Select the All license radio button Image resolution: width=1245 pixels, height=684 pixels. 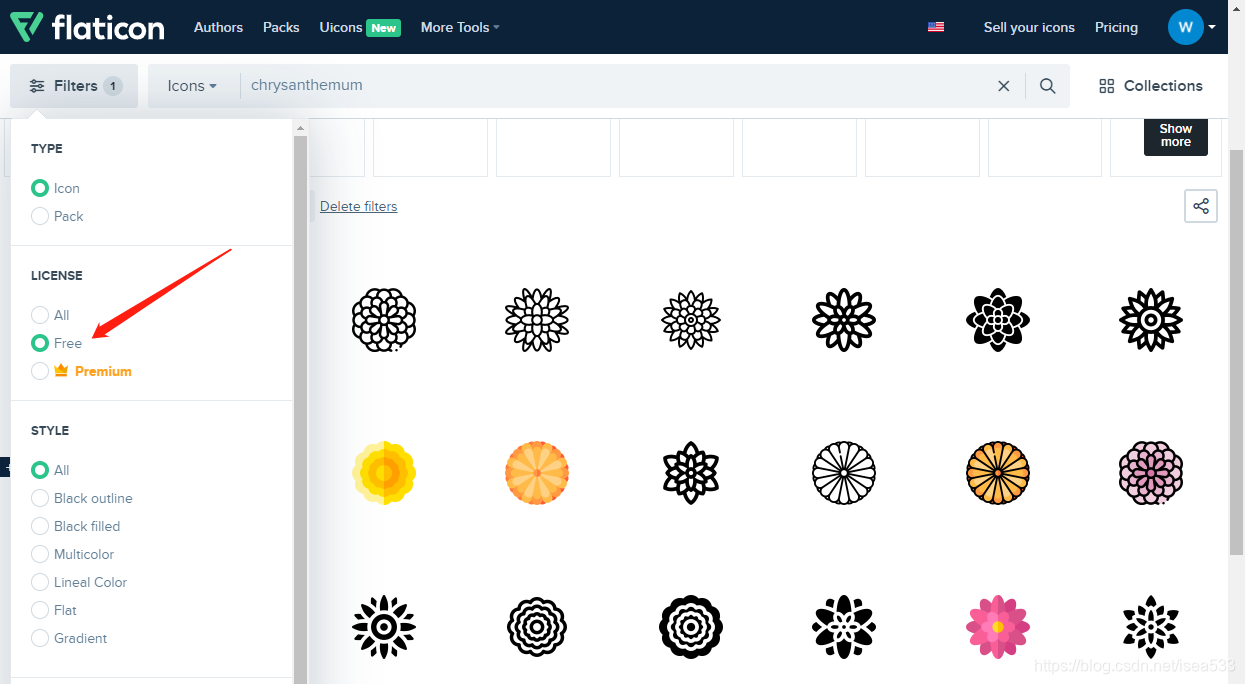click(40, 315)
